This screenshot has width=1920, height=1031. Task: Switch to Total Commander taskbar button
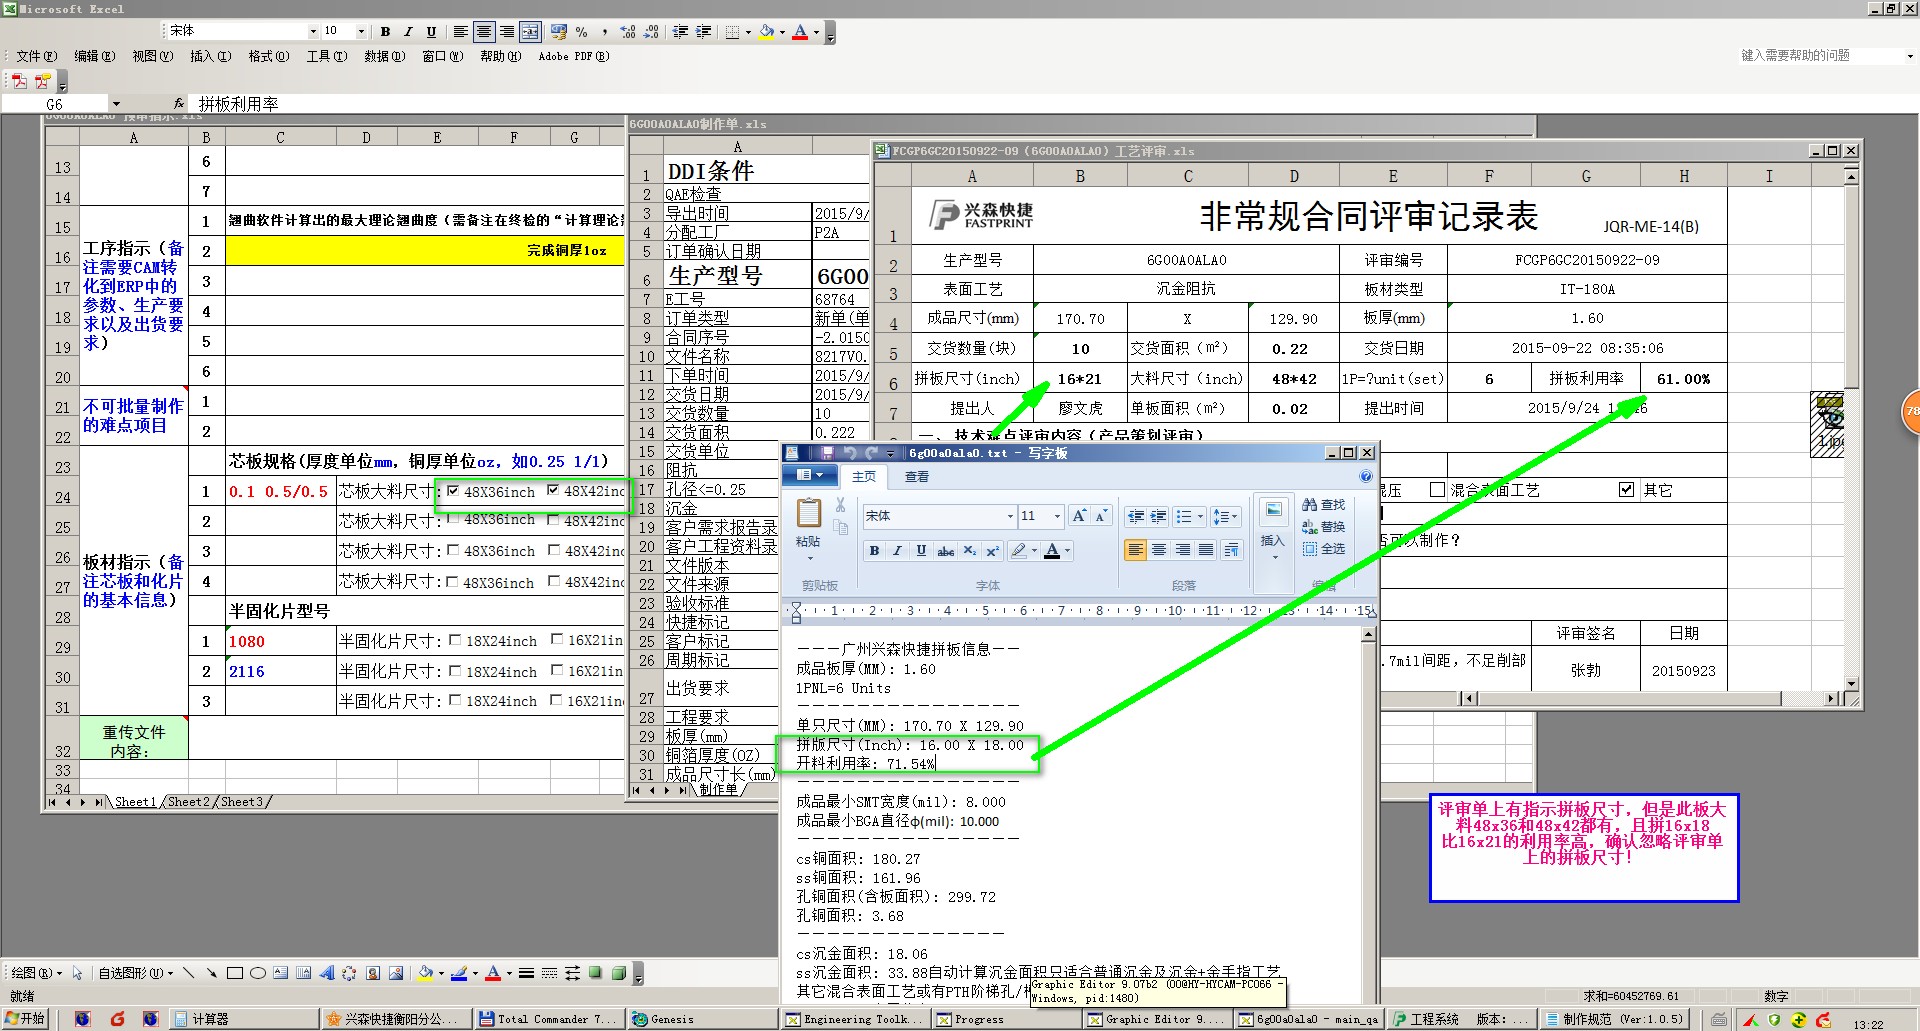click(549, 1019)
